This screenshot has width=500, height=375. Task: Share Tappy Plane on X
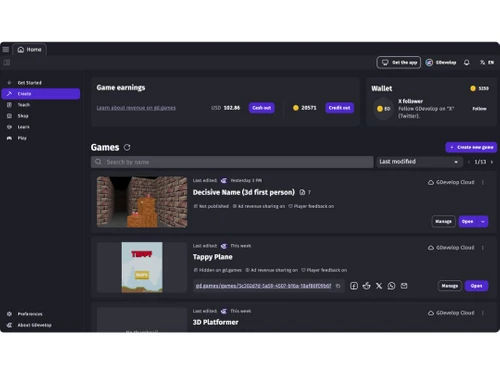tap(379, 286)
